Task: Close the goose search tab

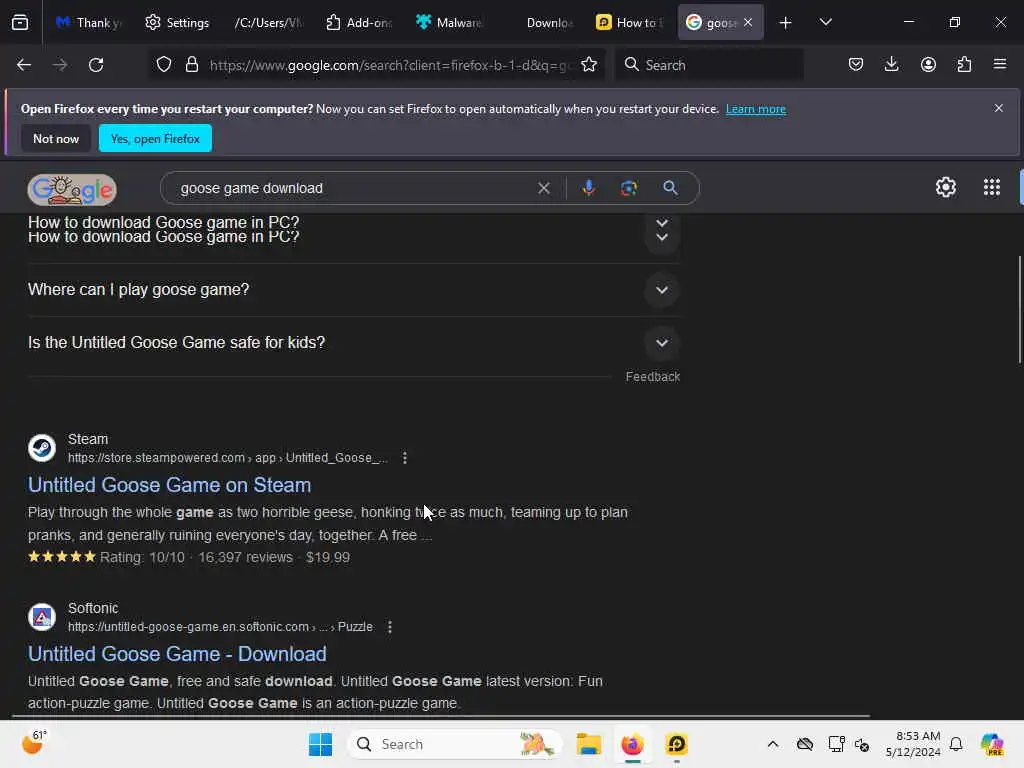Action: [x=748, y=23]
